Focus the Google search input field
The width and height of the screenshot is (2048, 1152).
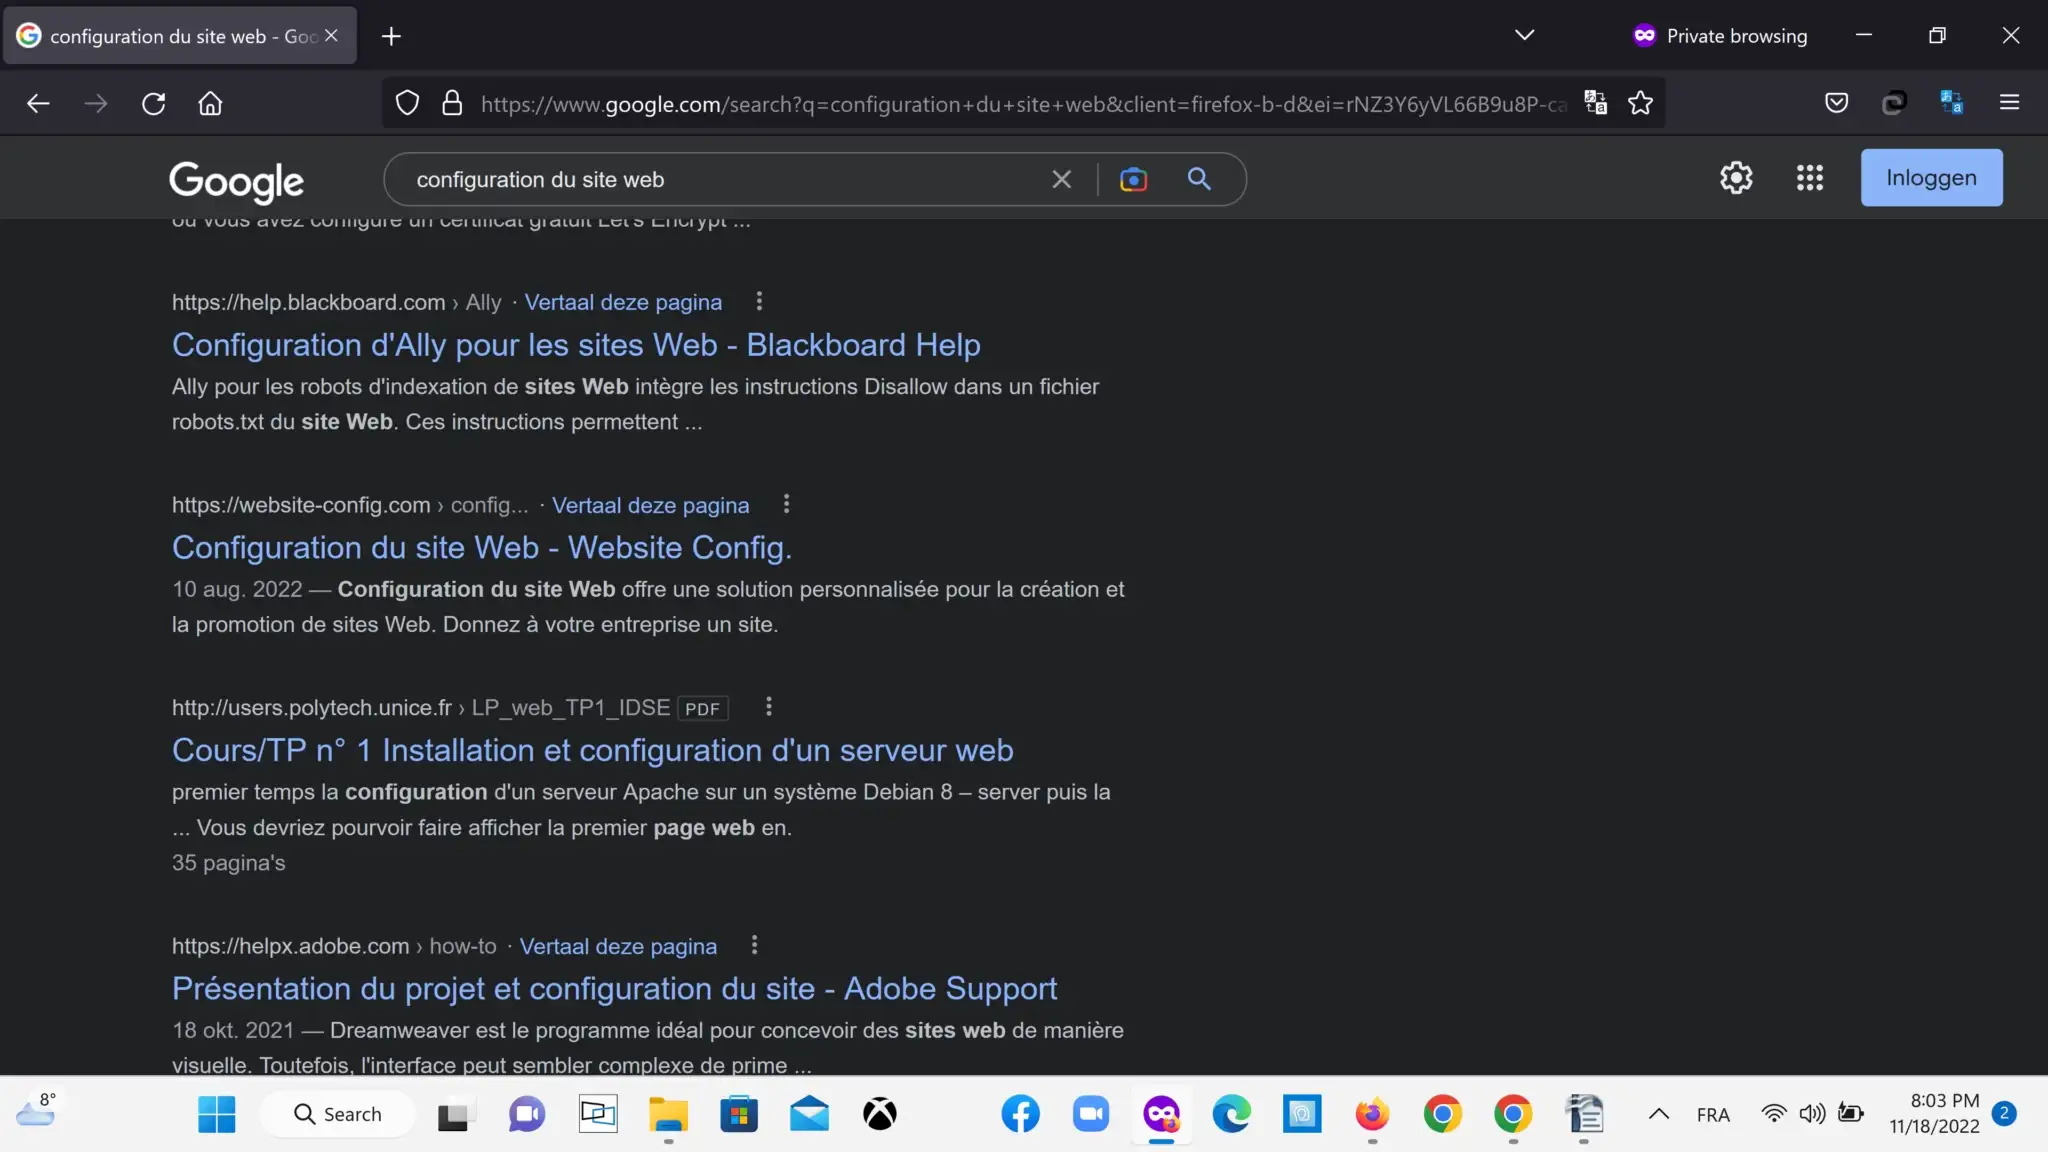click(725, 180)
